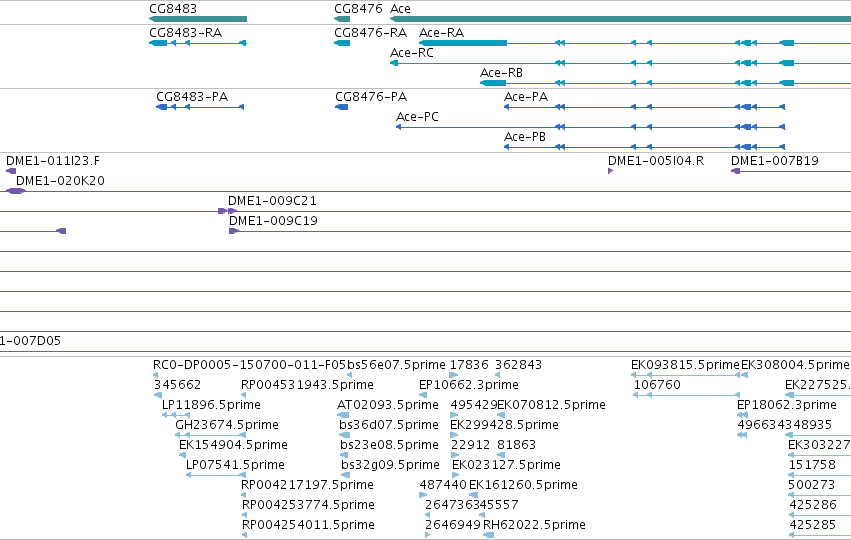The width and height of the screenshot is (851, 540).
Task: Click the LP11896.5prime EST
Action: [x=211, y=405]
